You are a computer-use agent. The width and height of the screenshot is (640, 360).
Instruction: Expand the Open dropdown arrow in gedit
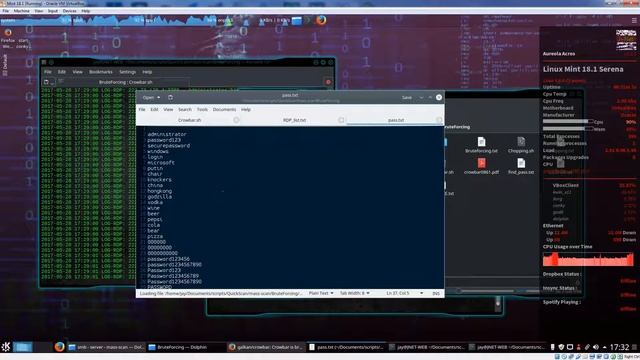click(159, 98)
